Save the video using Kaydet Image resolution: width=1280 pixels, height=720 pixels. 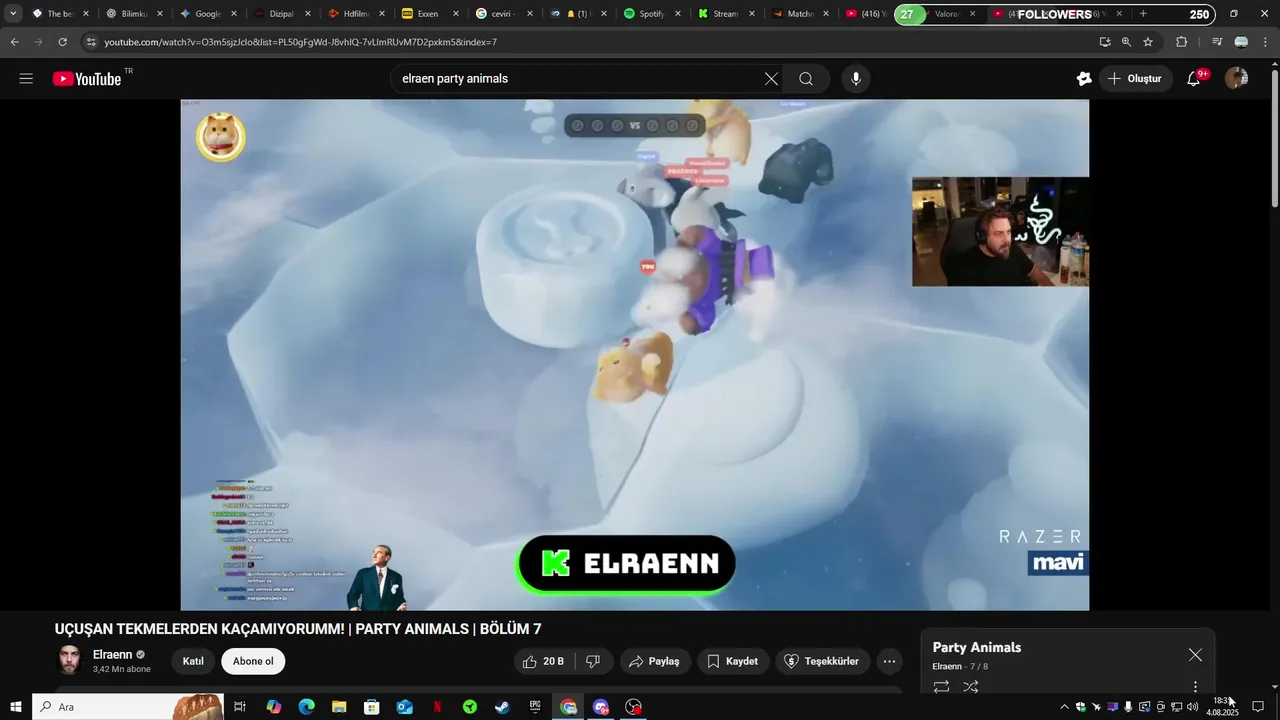pyautogui.click(x=732, y=661)
